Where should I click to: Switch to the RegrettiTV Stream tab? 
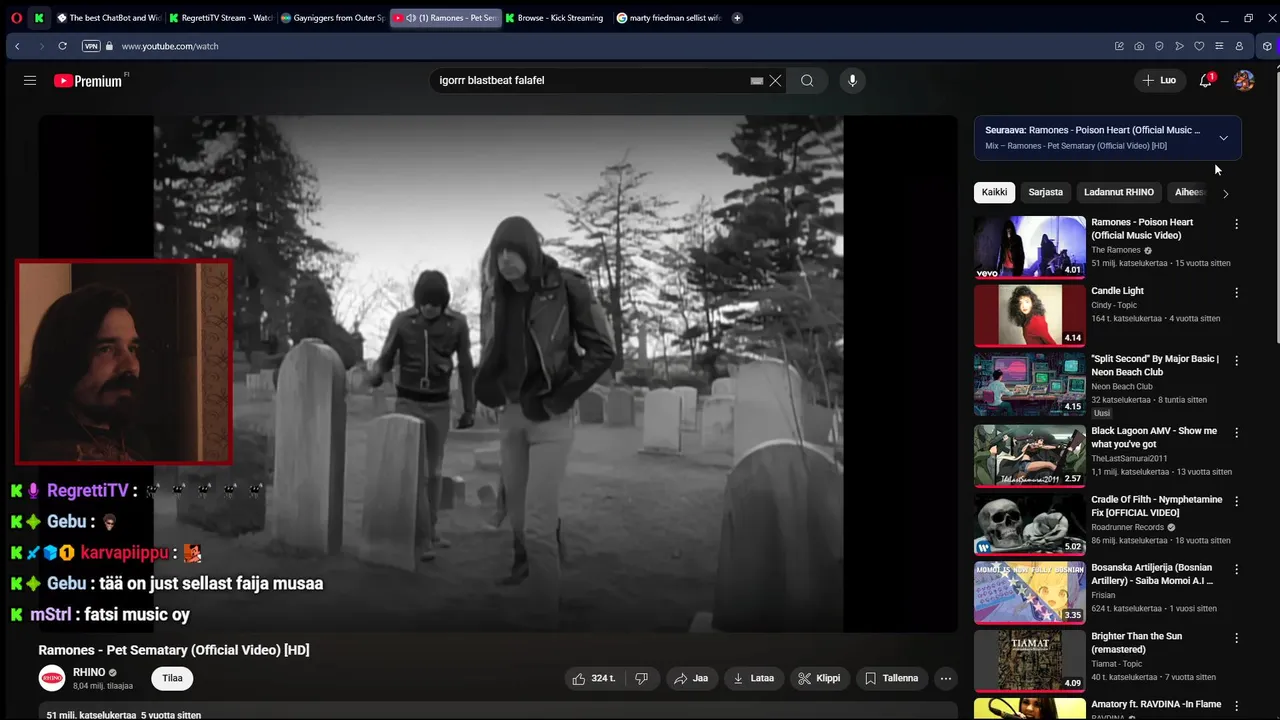(221, 18)
